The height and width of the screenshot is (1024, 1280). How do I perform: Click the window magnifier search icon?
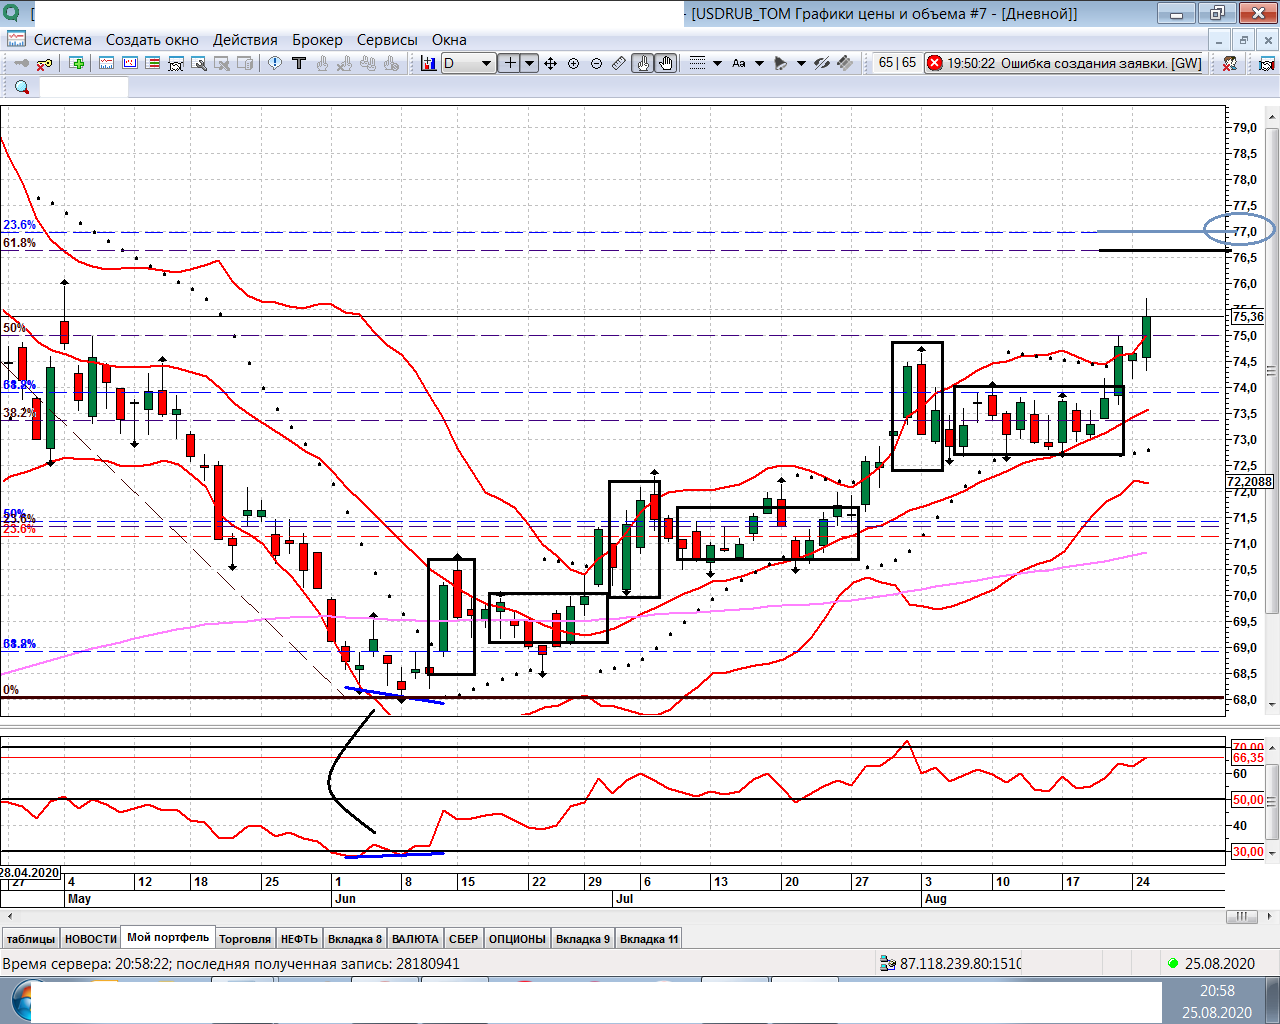(199, 63)
